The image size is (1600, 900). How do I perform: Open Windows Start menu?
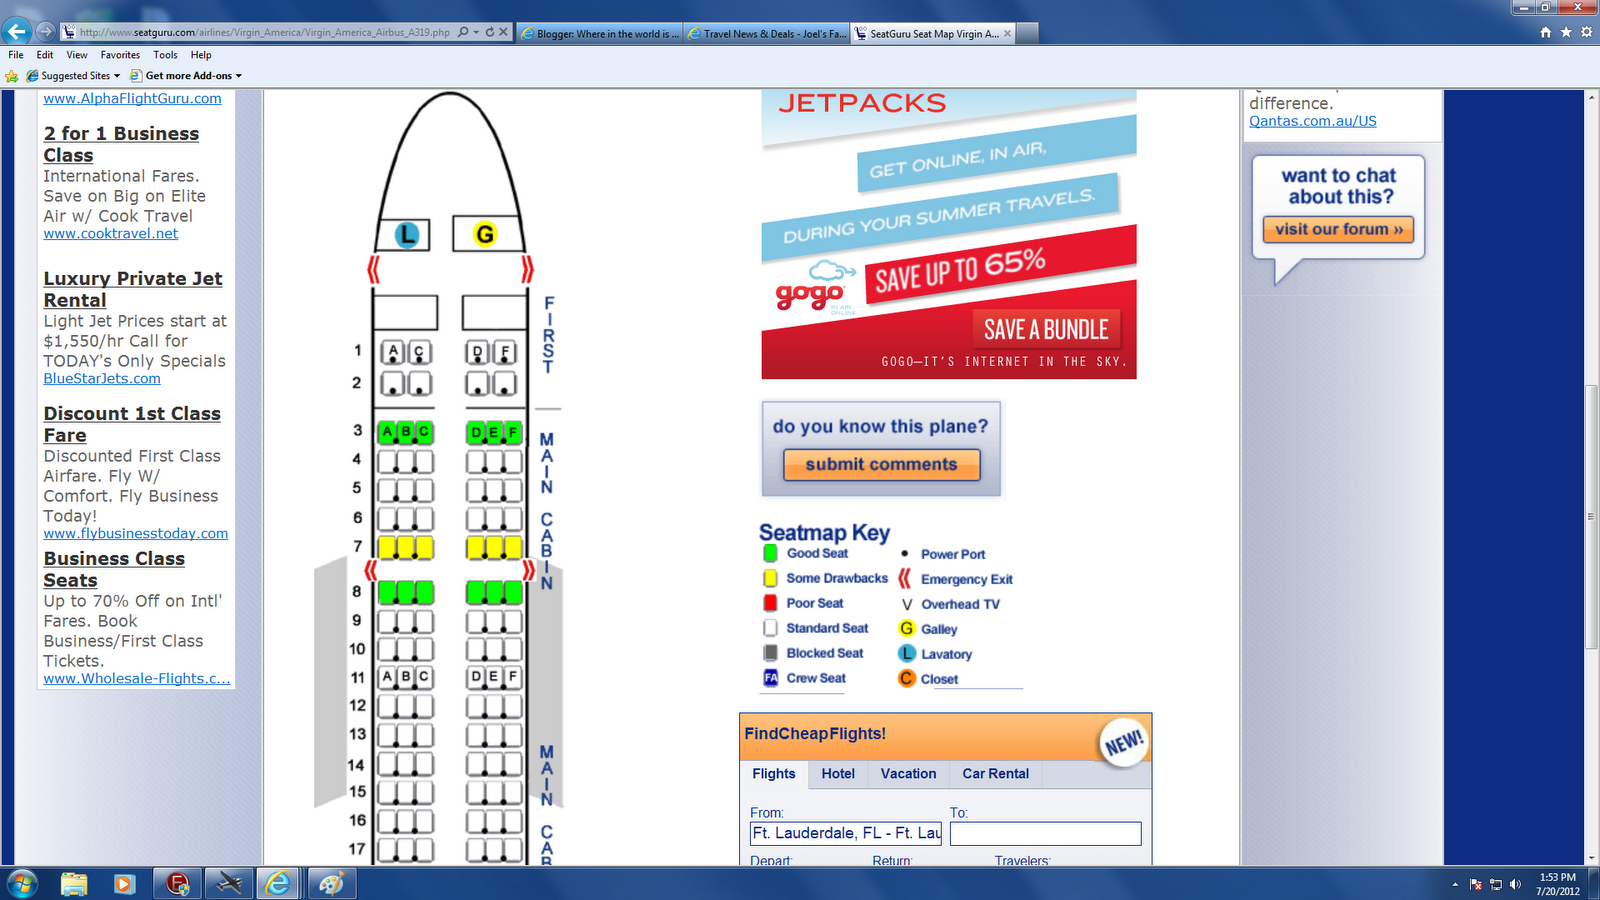pyautogui.click(x=22, y=884)
